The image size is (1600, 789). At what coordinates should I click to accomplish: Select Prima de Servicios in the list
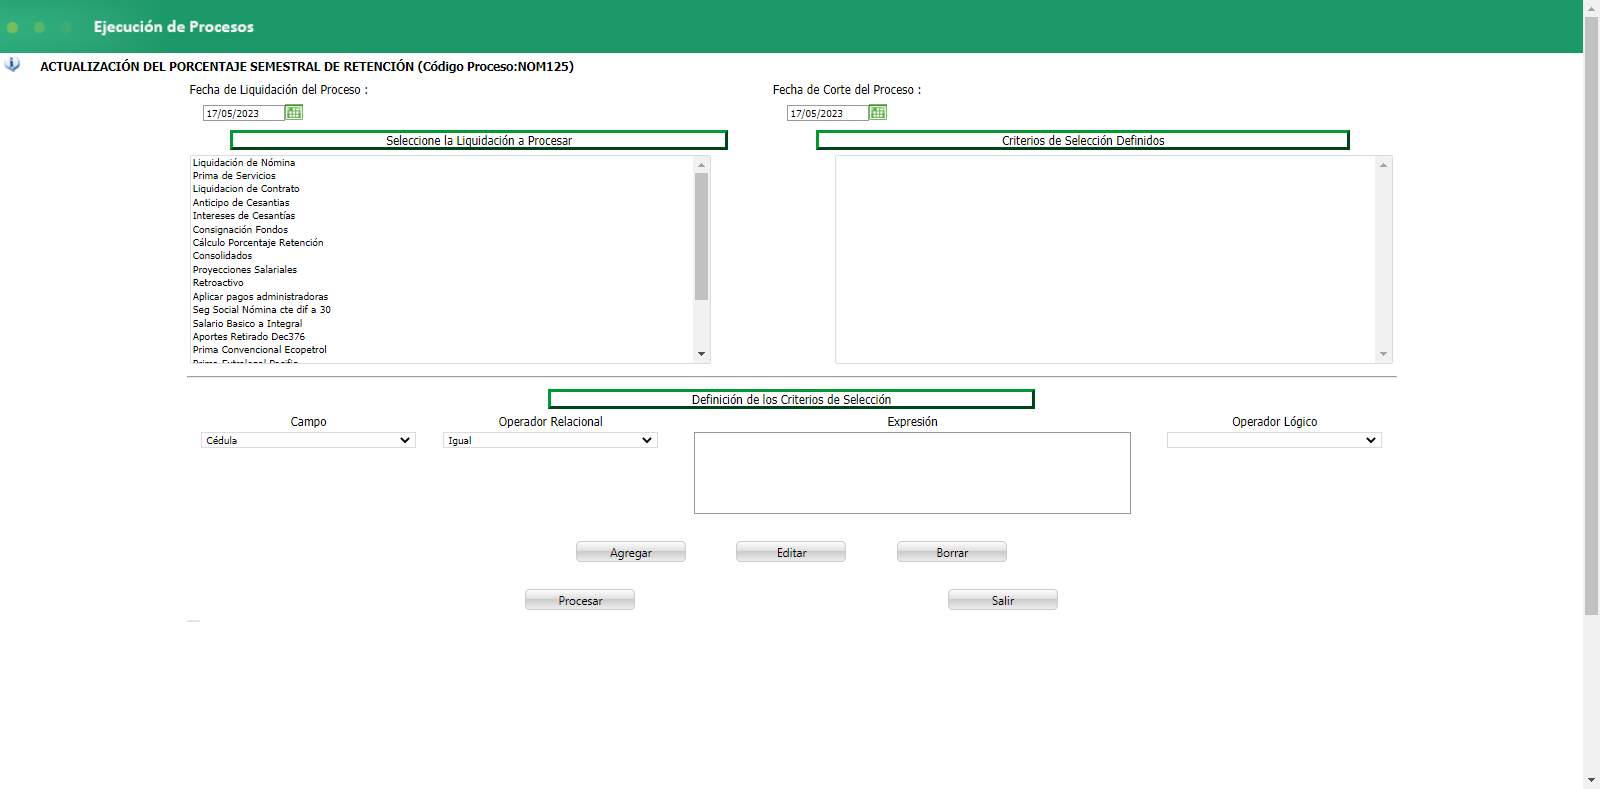(x=441, y=176)
